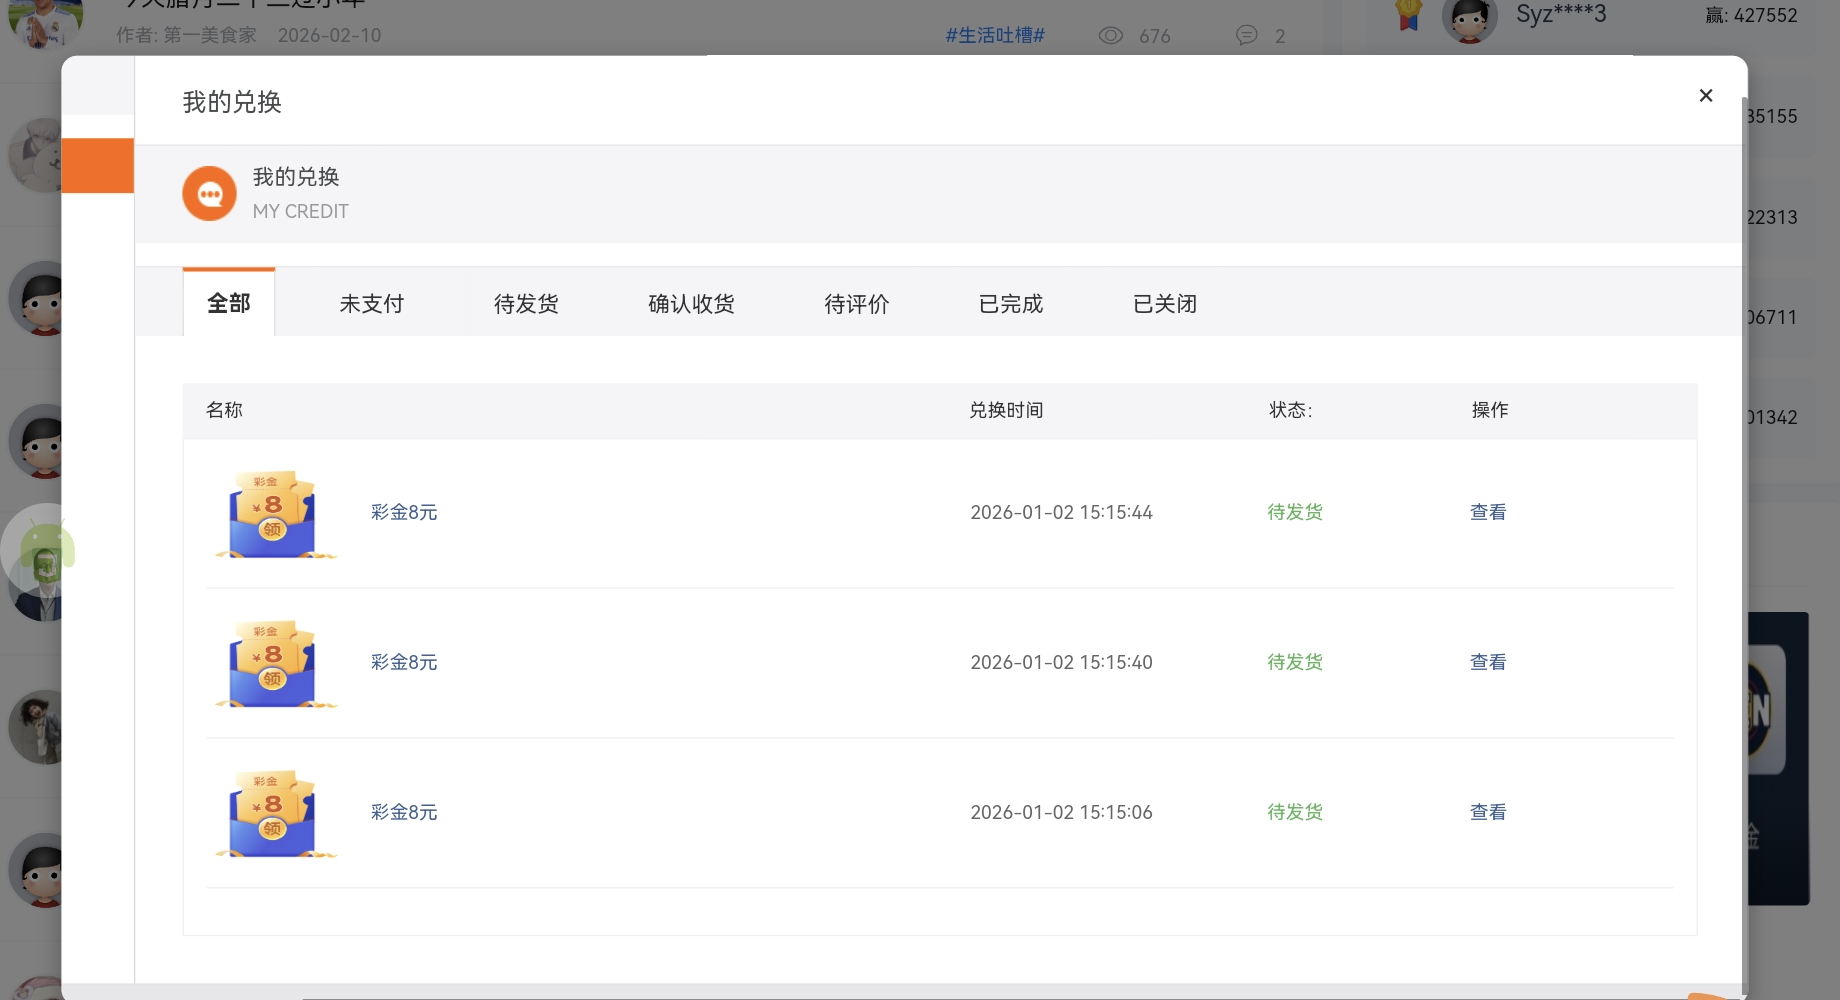The height and width of the screenshot is (1000, 1840).
Task: Click the eye icon showing 676 views
Action: [1111, 35]
